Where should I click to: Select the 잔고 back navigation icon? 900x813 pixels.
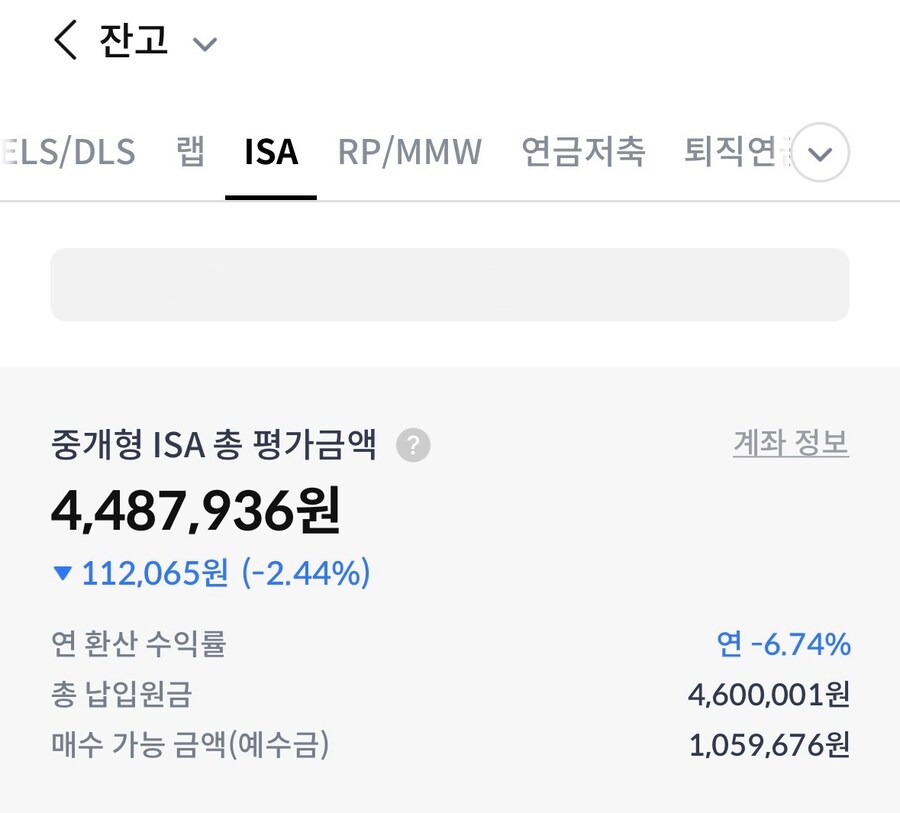pyautogui.click(x=63, y=42)
